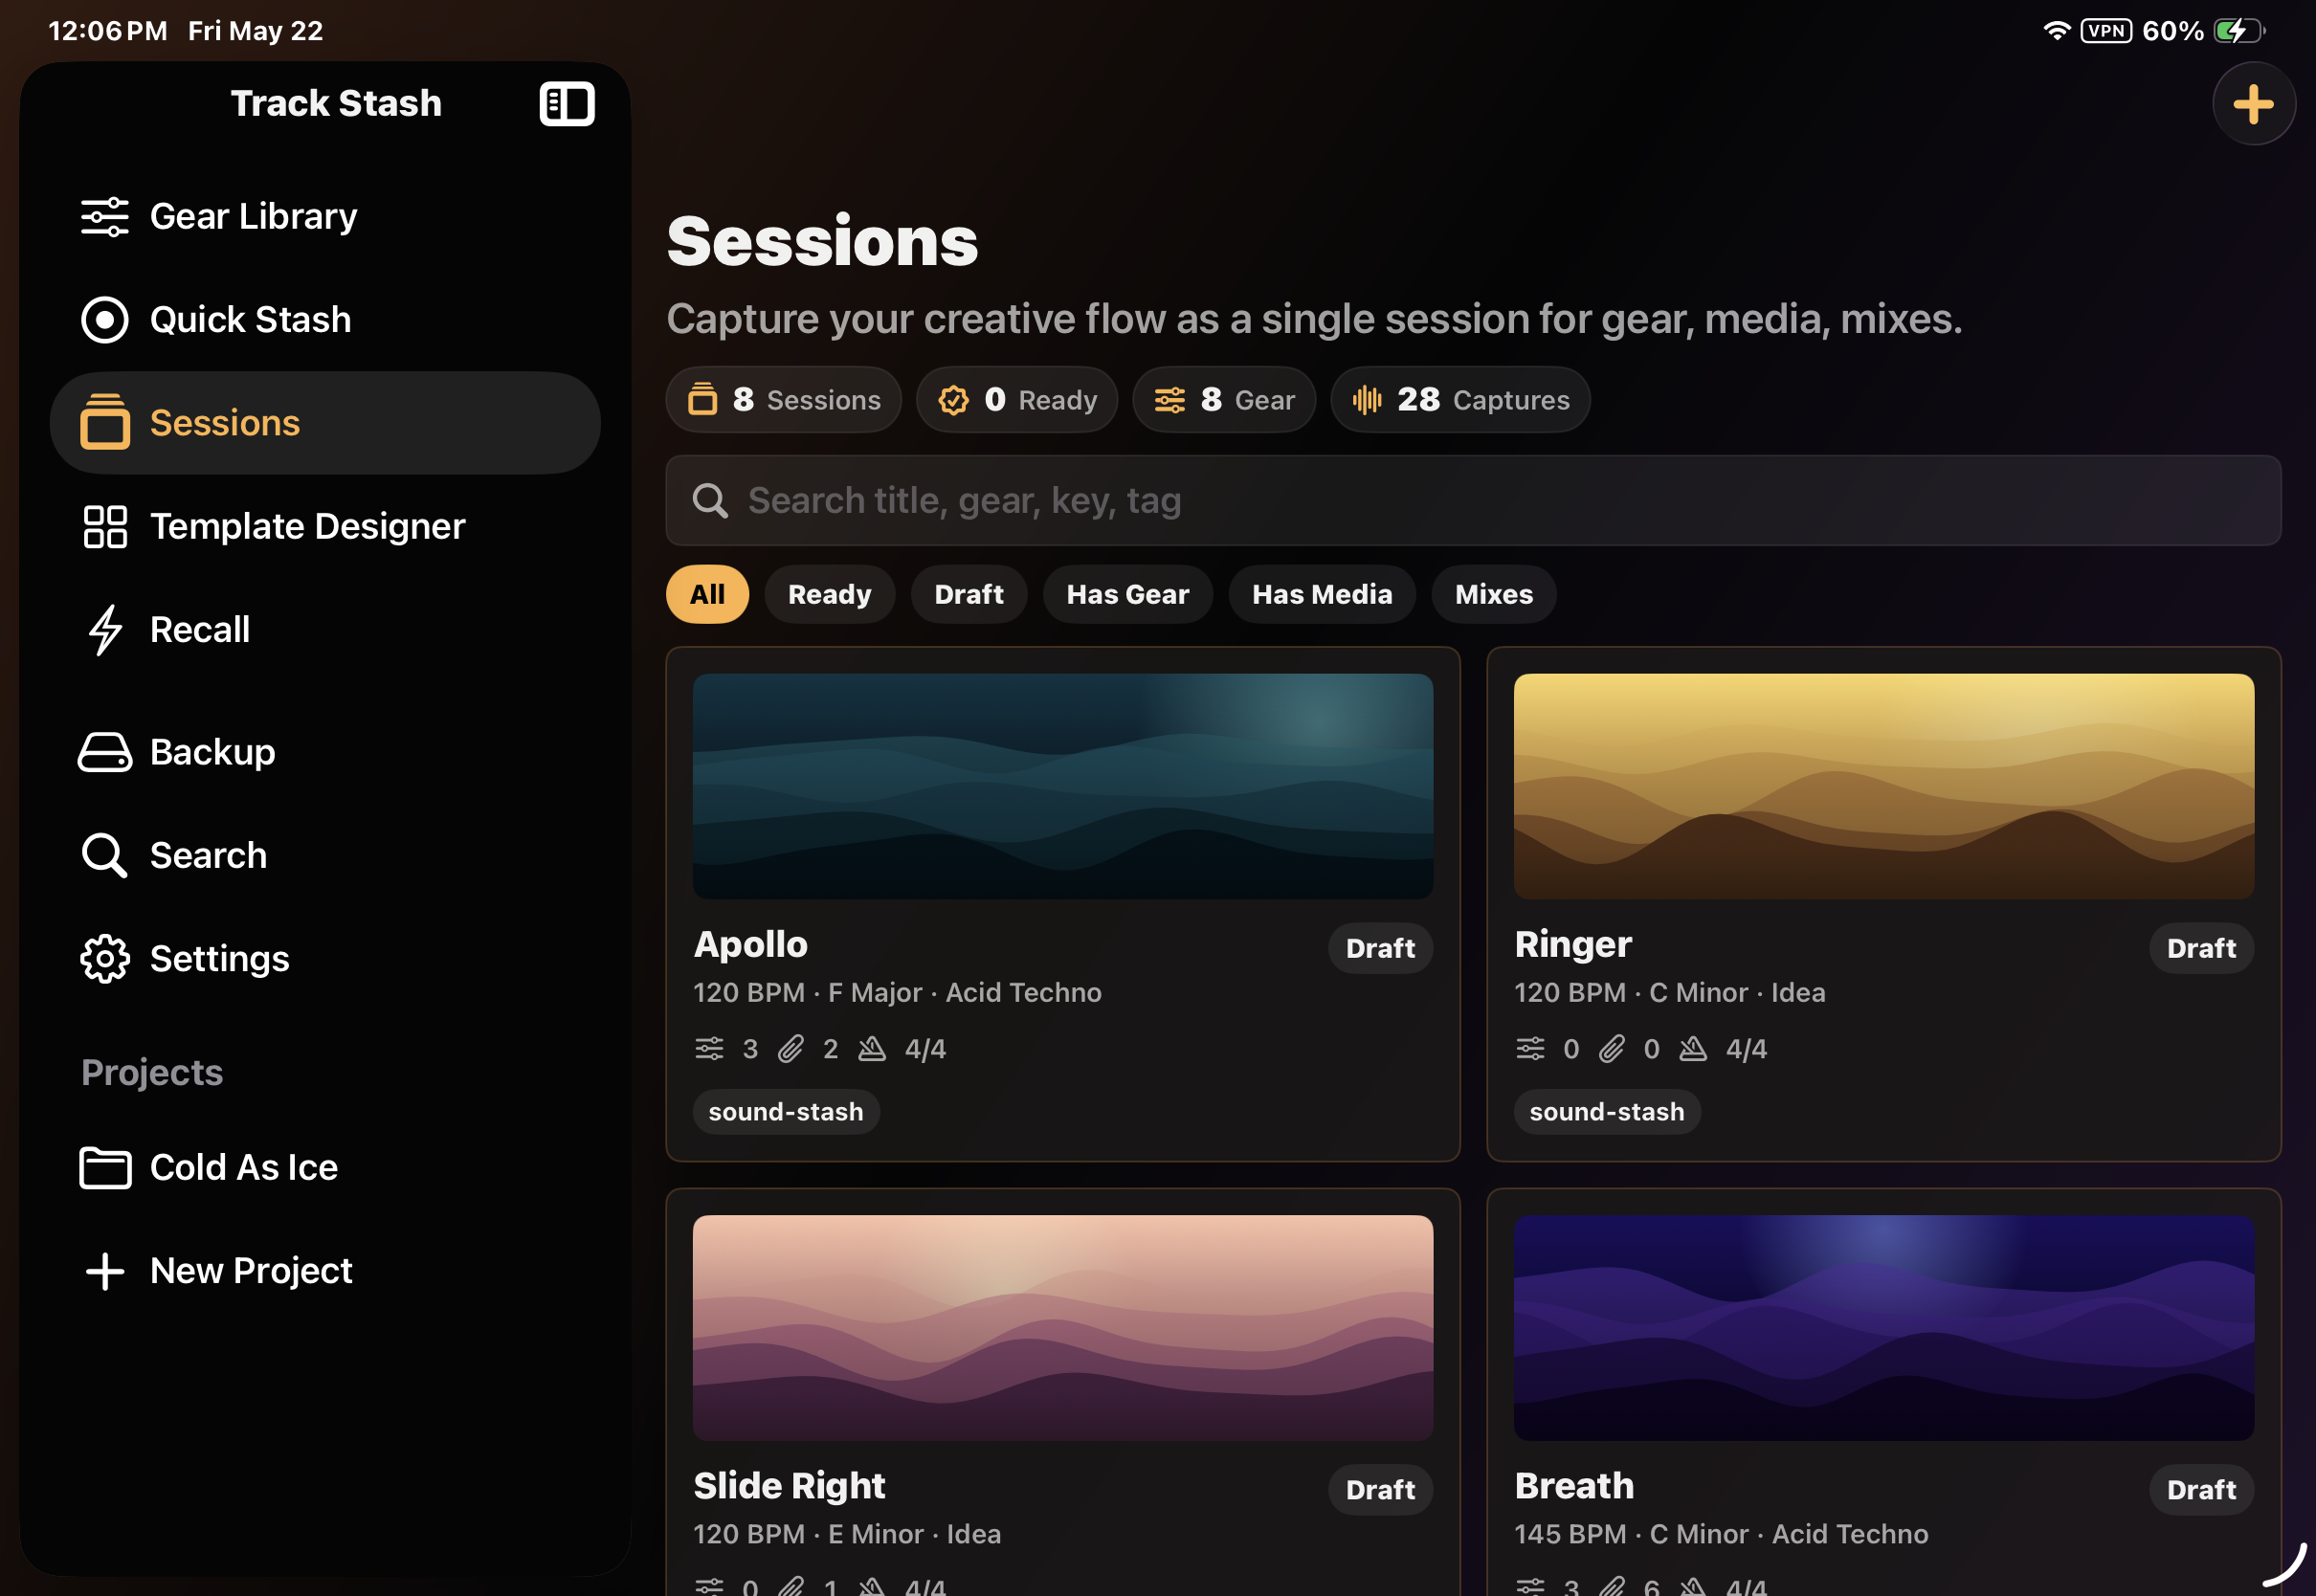
Task: Open the Slide Right session pink artwork
Action: coord(1063,1329)
